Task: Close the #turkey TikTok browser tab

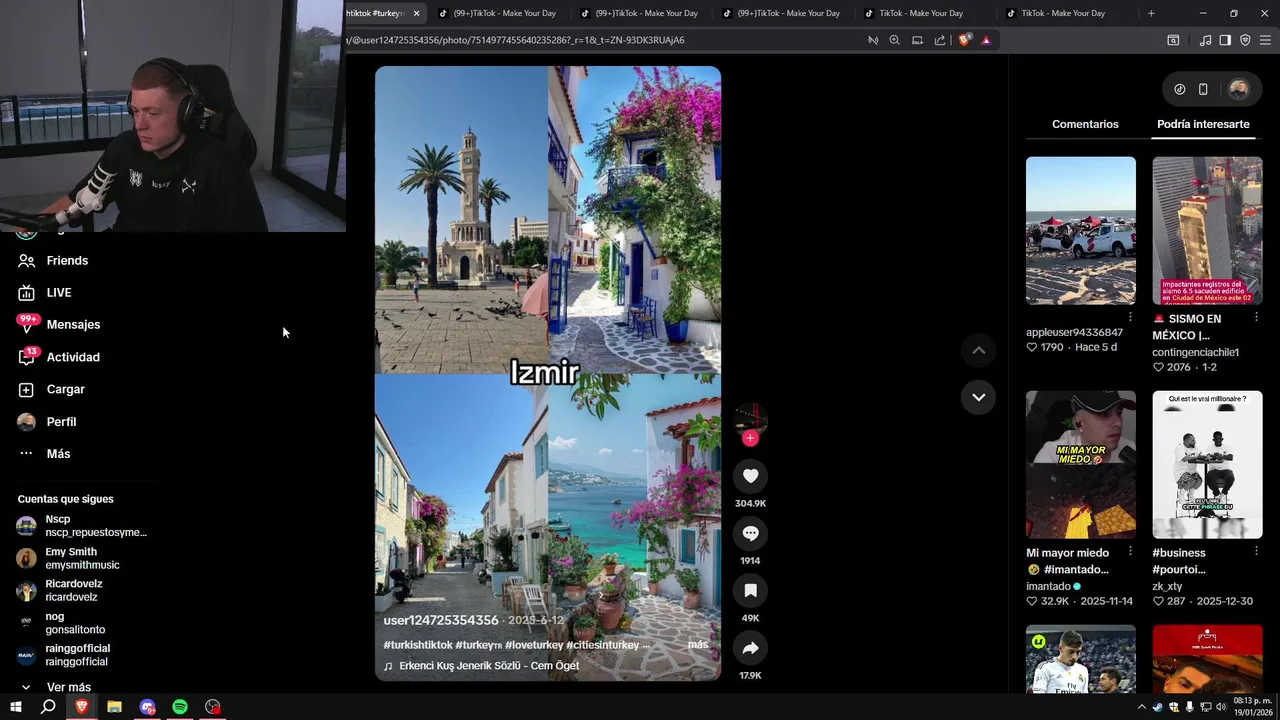Action: click(416, 13)
